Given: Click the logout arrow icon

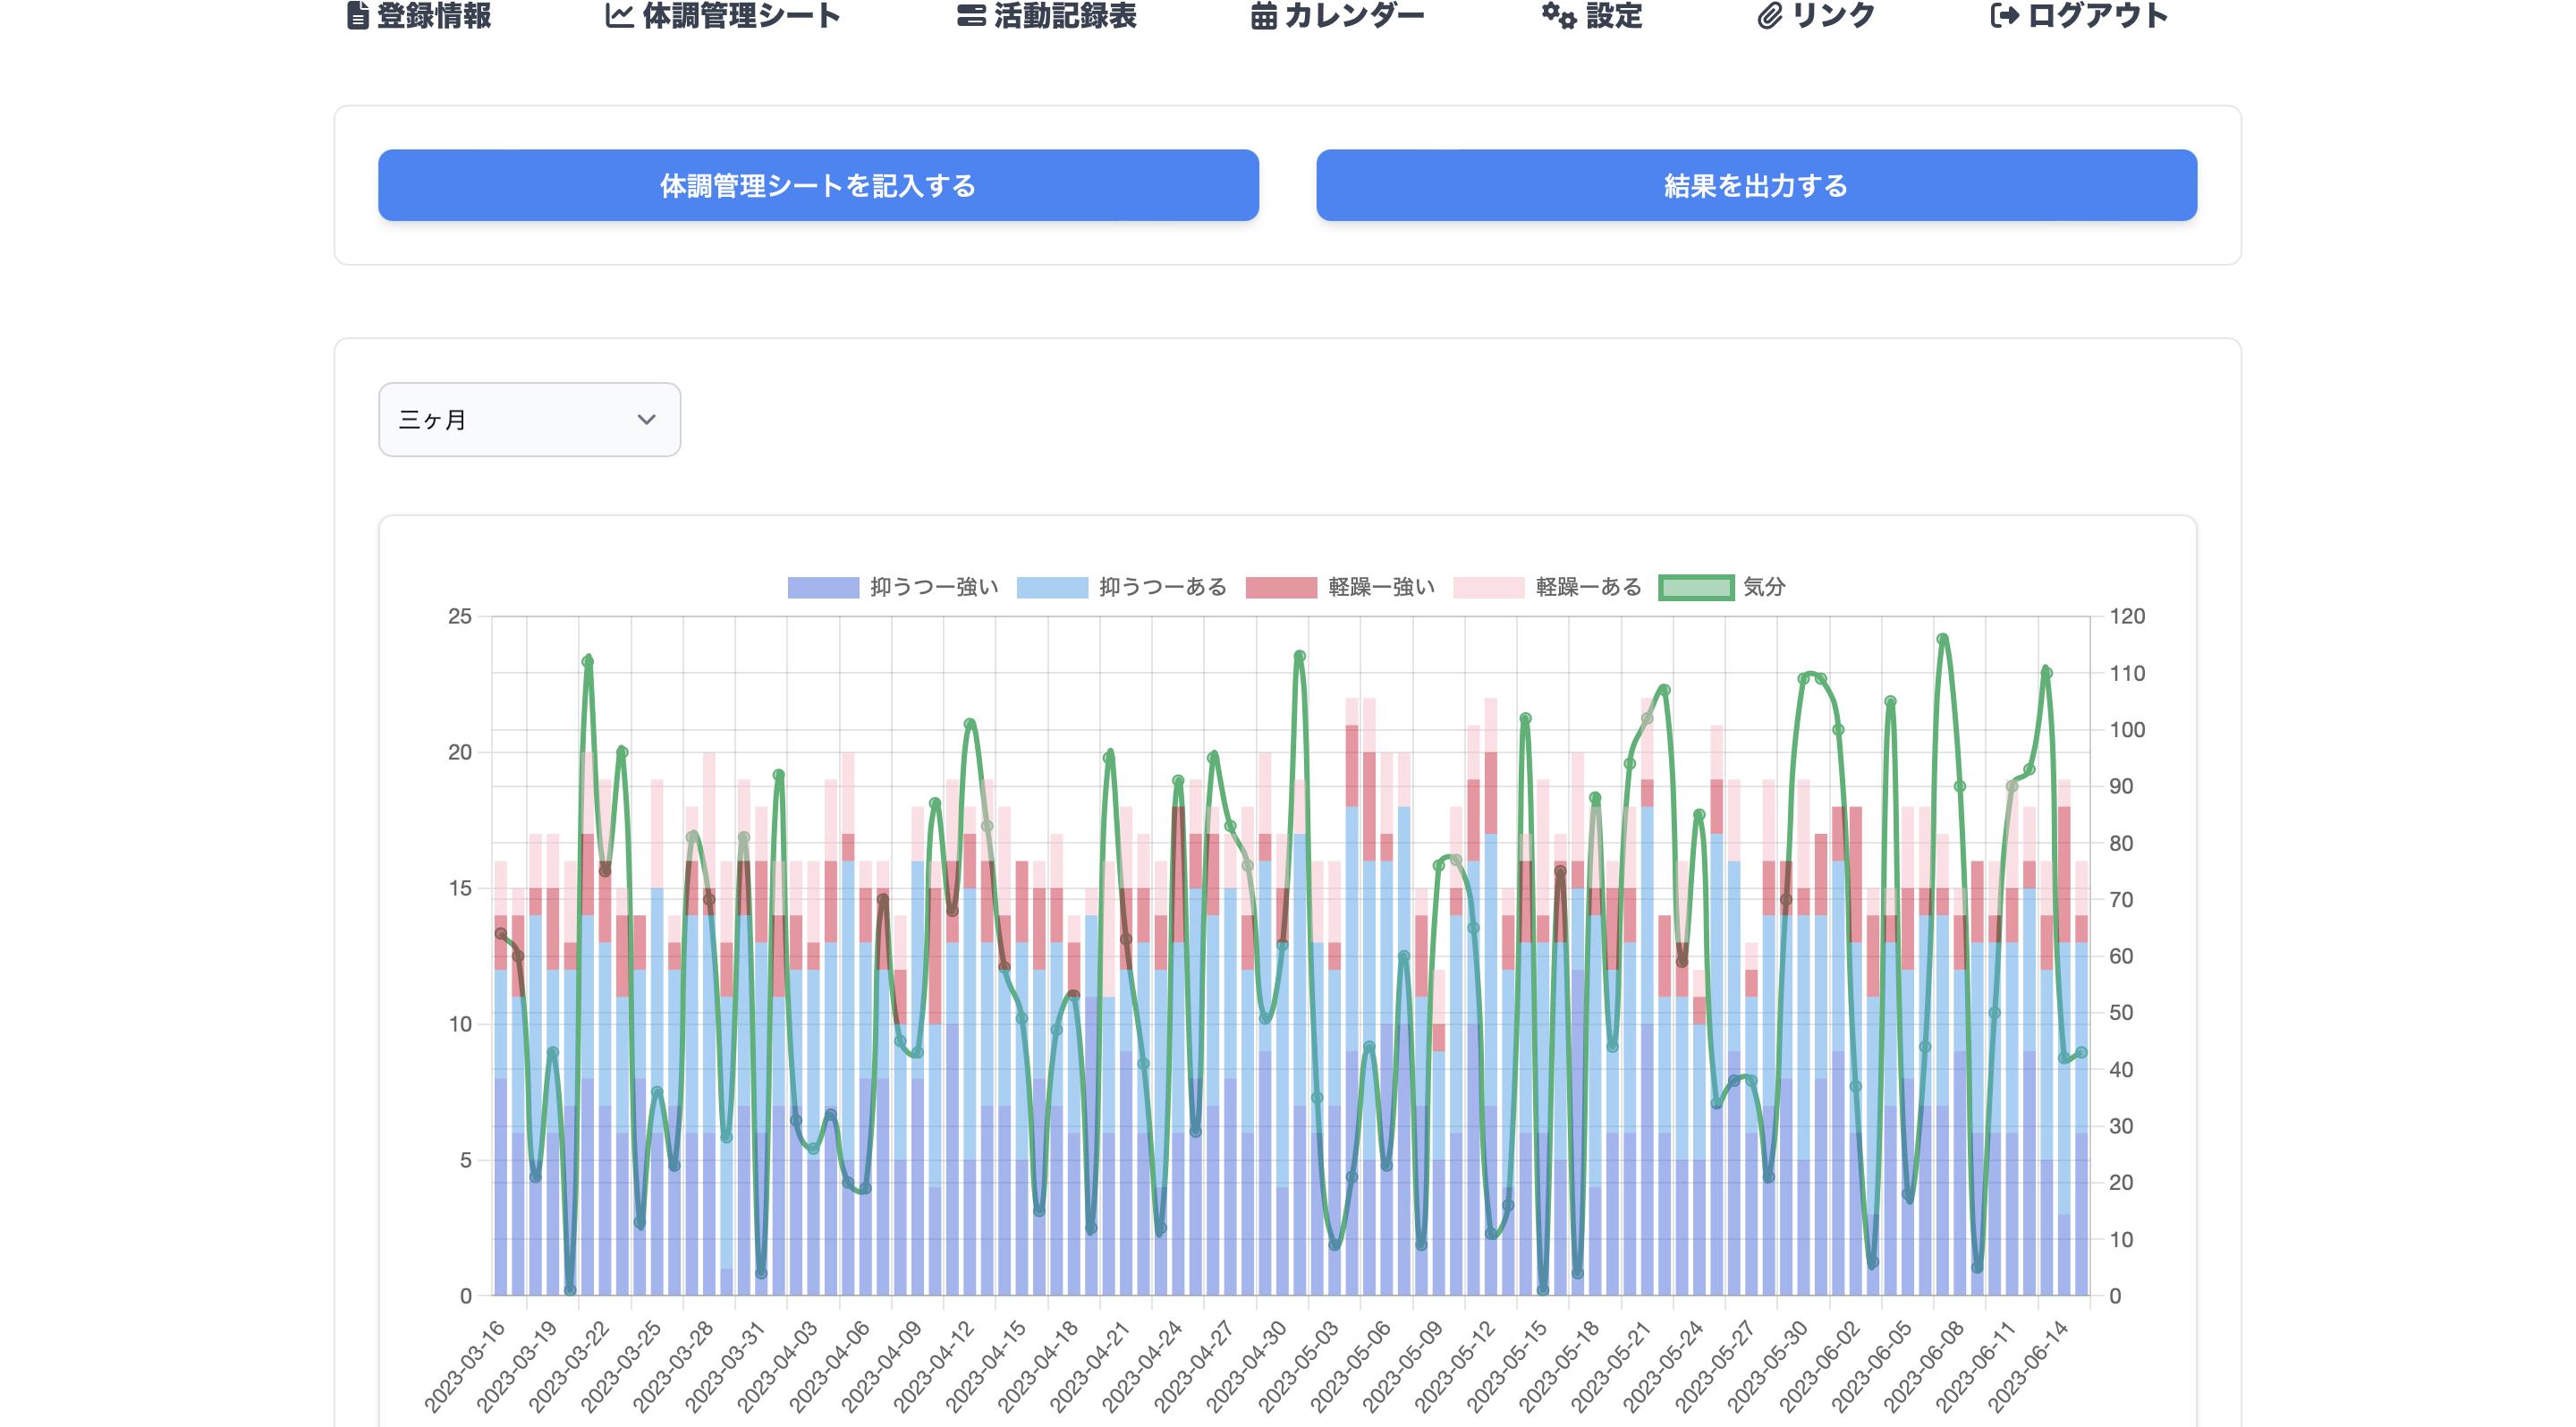Looking at the screenshot, I should [2004, 15].
